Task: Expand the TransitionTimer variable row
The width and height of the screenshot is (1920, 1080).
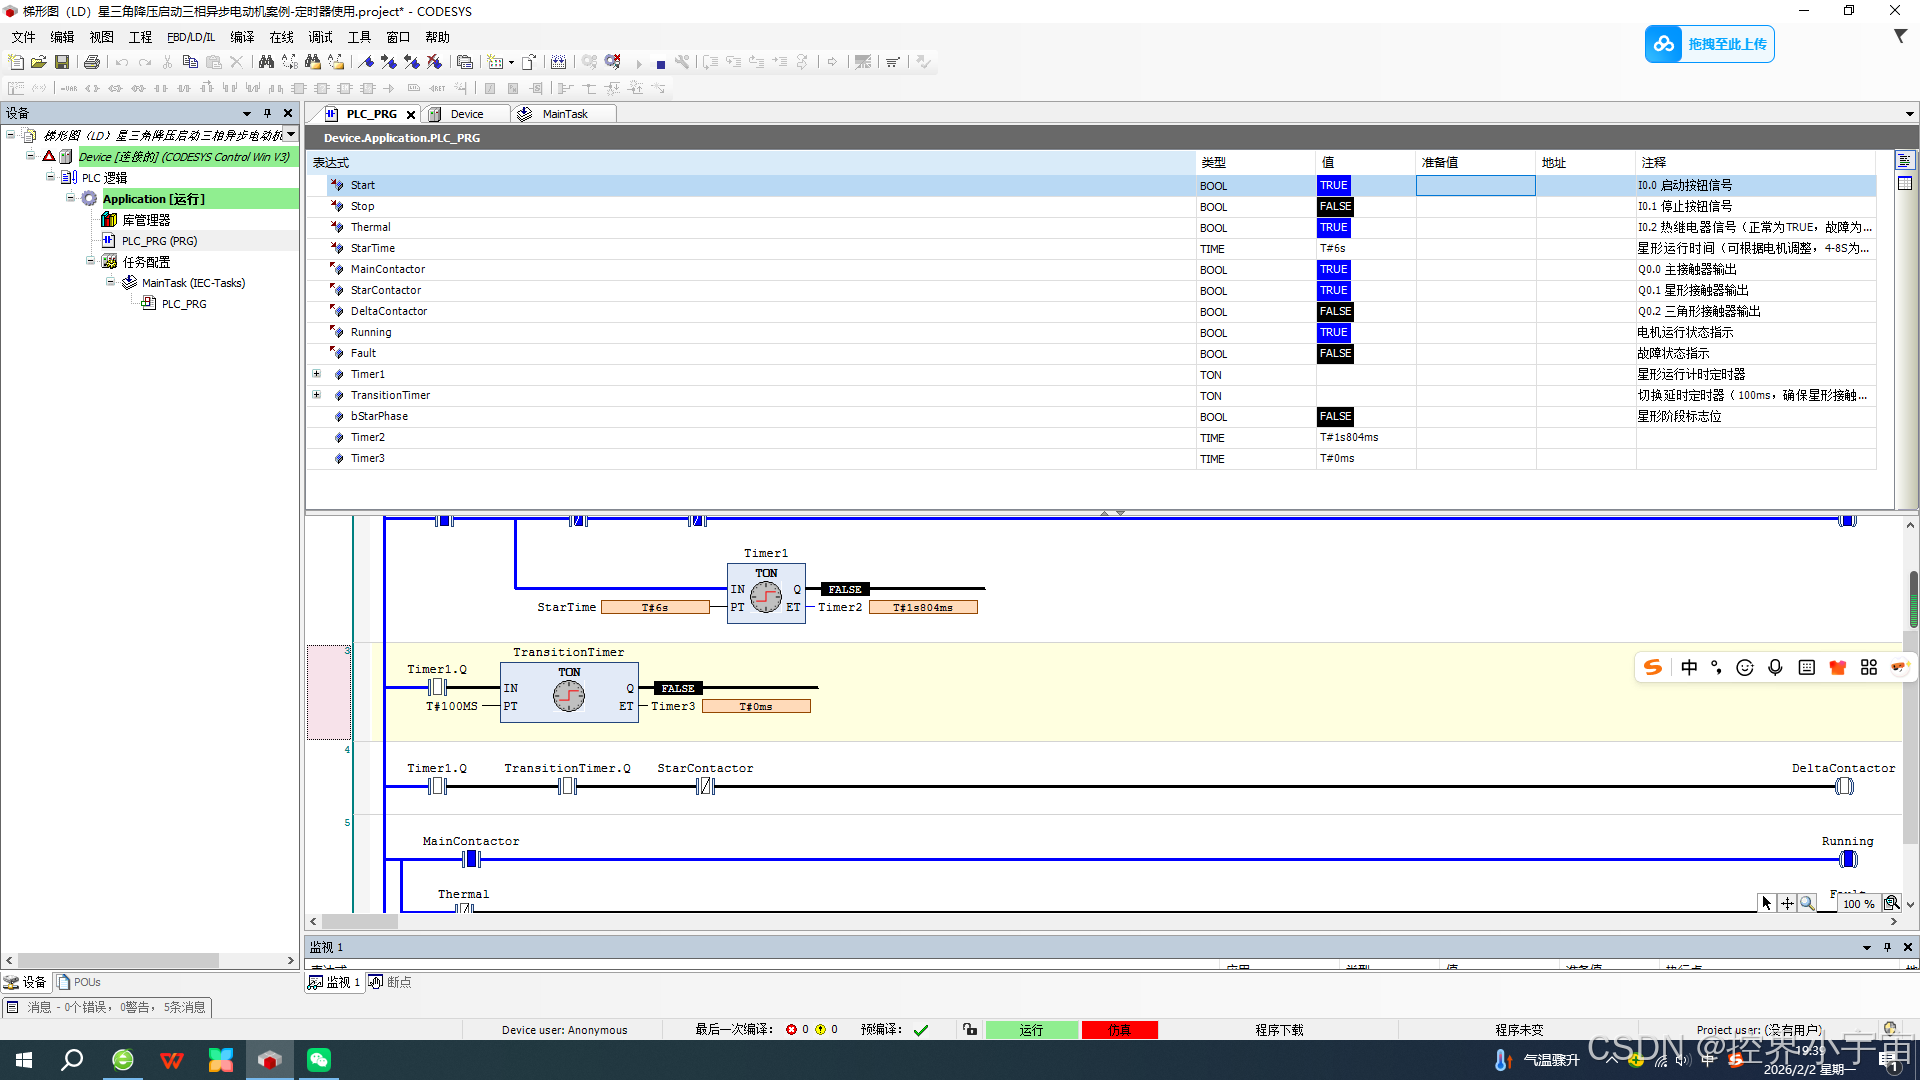Action: click(317, 395)
